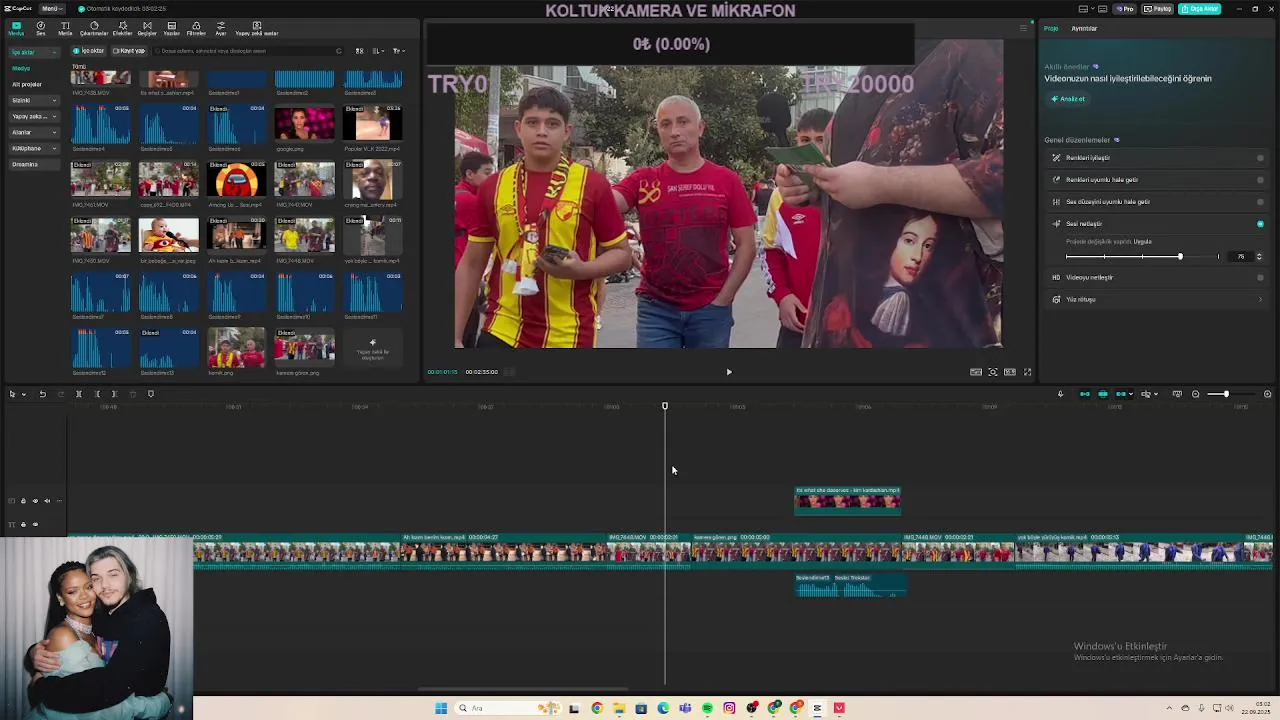Screen dimensions: 1280x720
Task: Toggle main track magnet
Action: point(1085,394)
